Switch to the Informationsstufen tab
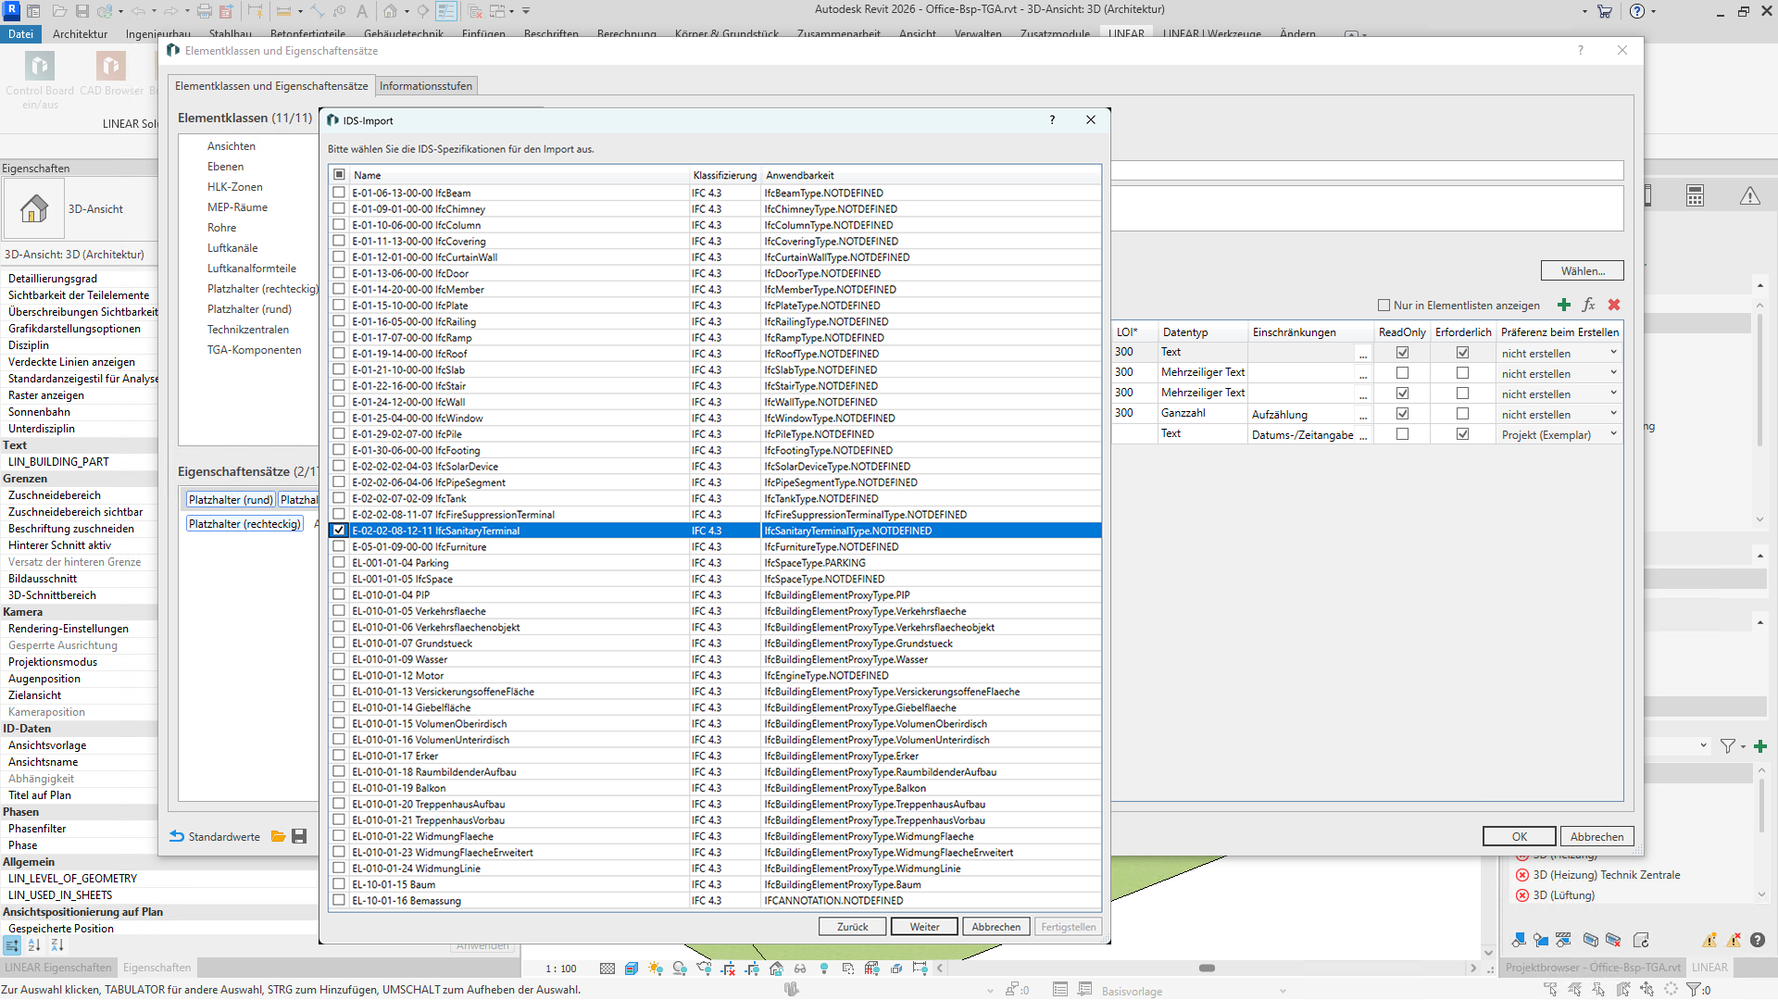The height and width of the screenshot is (1000, 1778). 426,86
